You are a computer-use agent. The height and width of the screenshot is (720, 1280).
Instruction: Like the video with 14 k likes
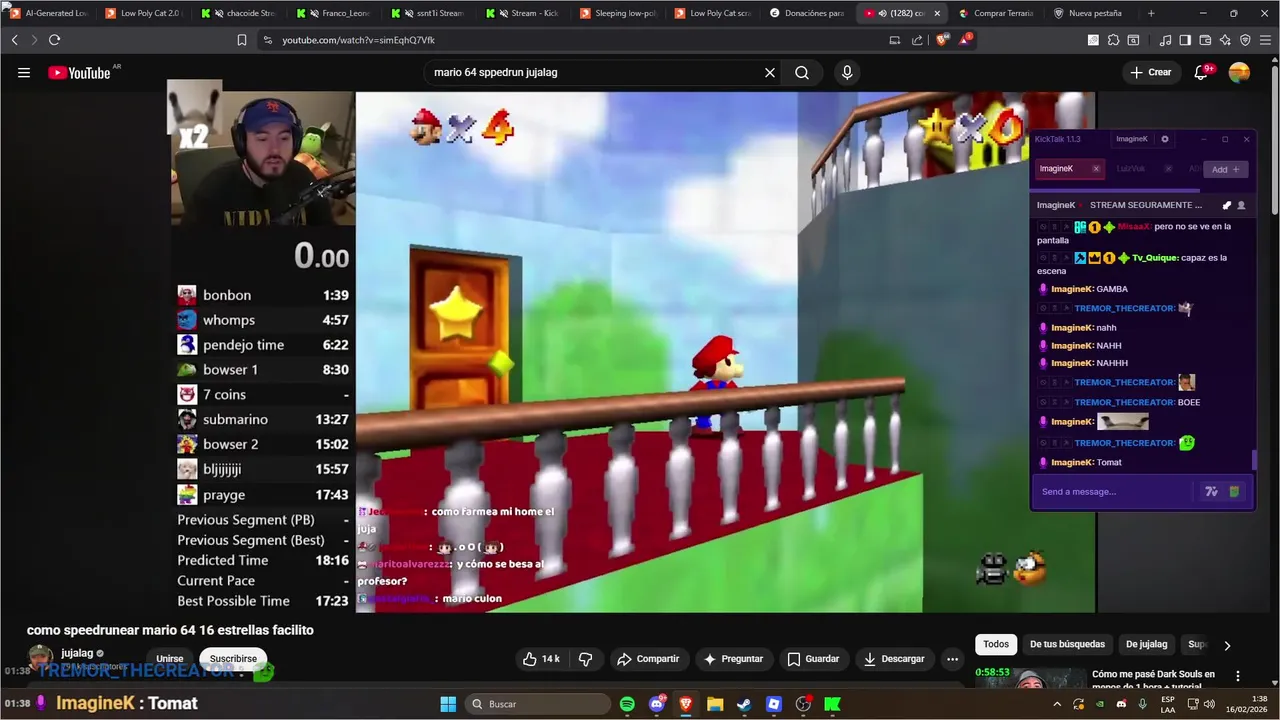tap(541, 659)
